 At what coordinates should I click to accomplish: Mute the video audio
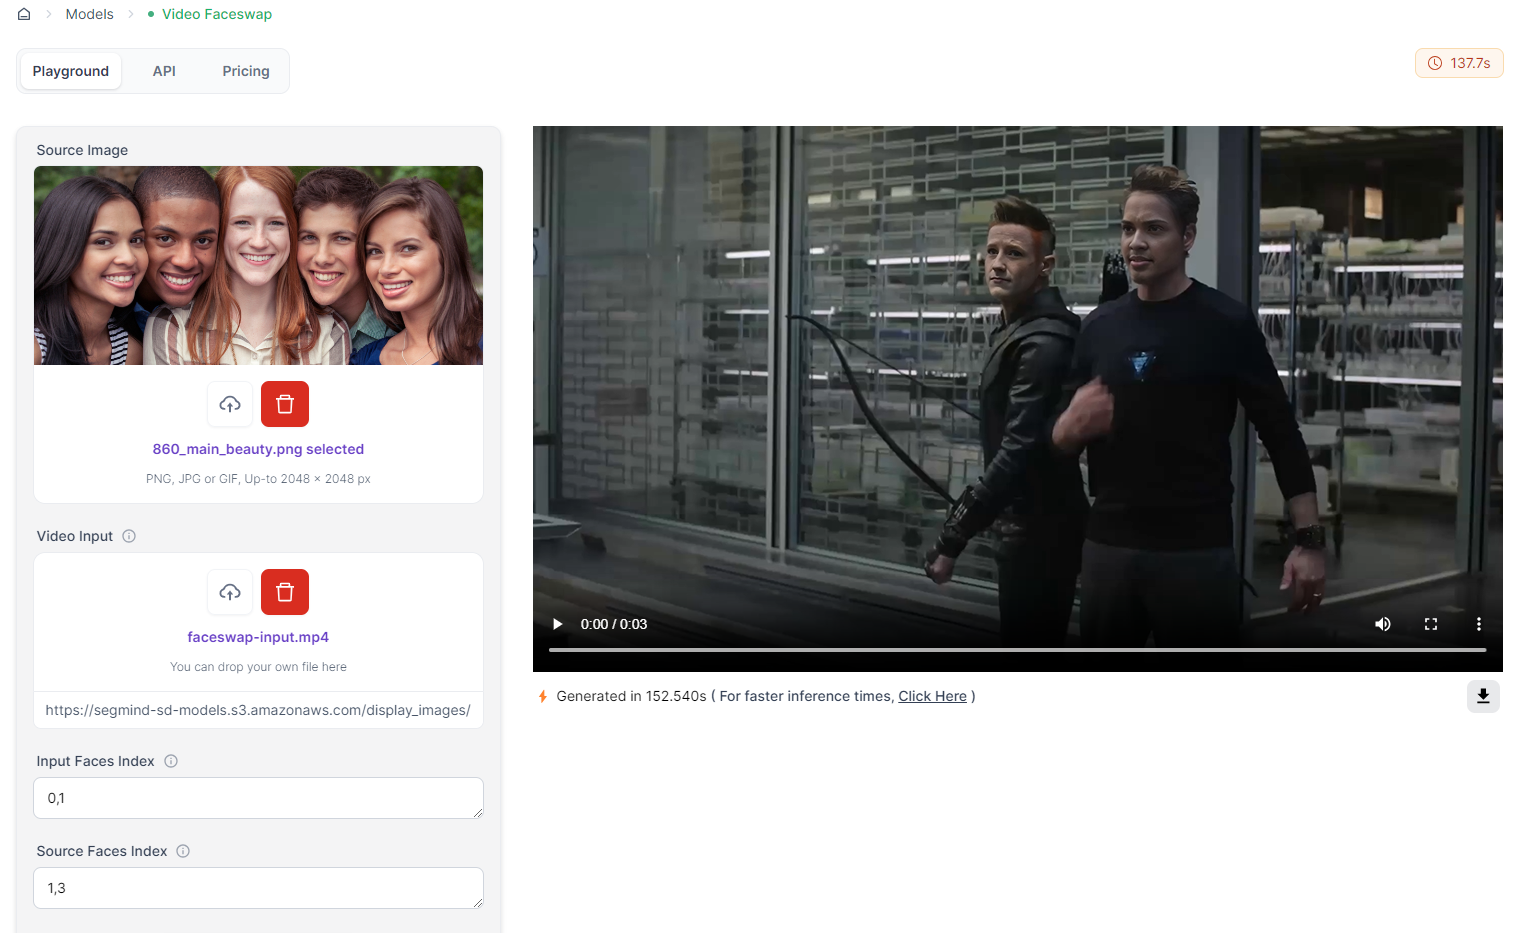tap(1383, 624)
